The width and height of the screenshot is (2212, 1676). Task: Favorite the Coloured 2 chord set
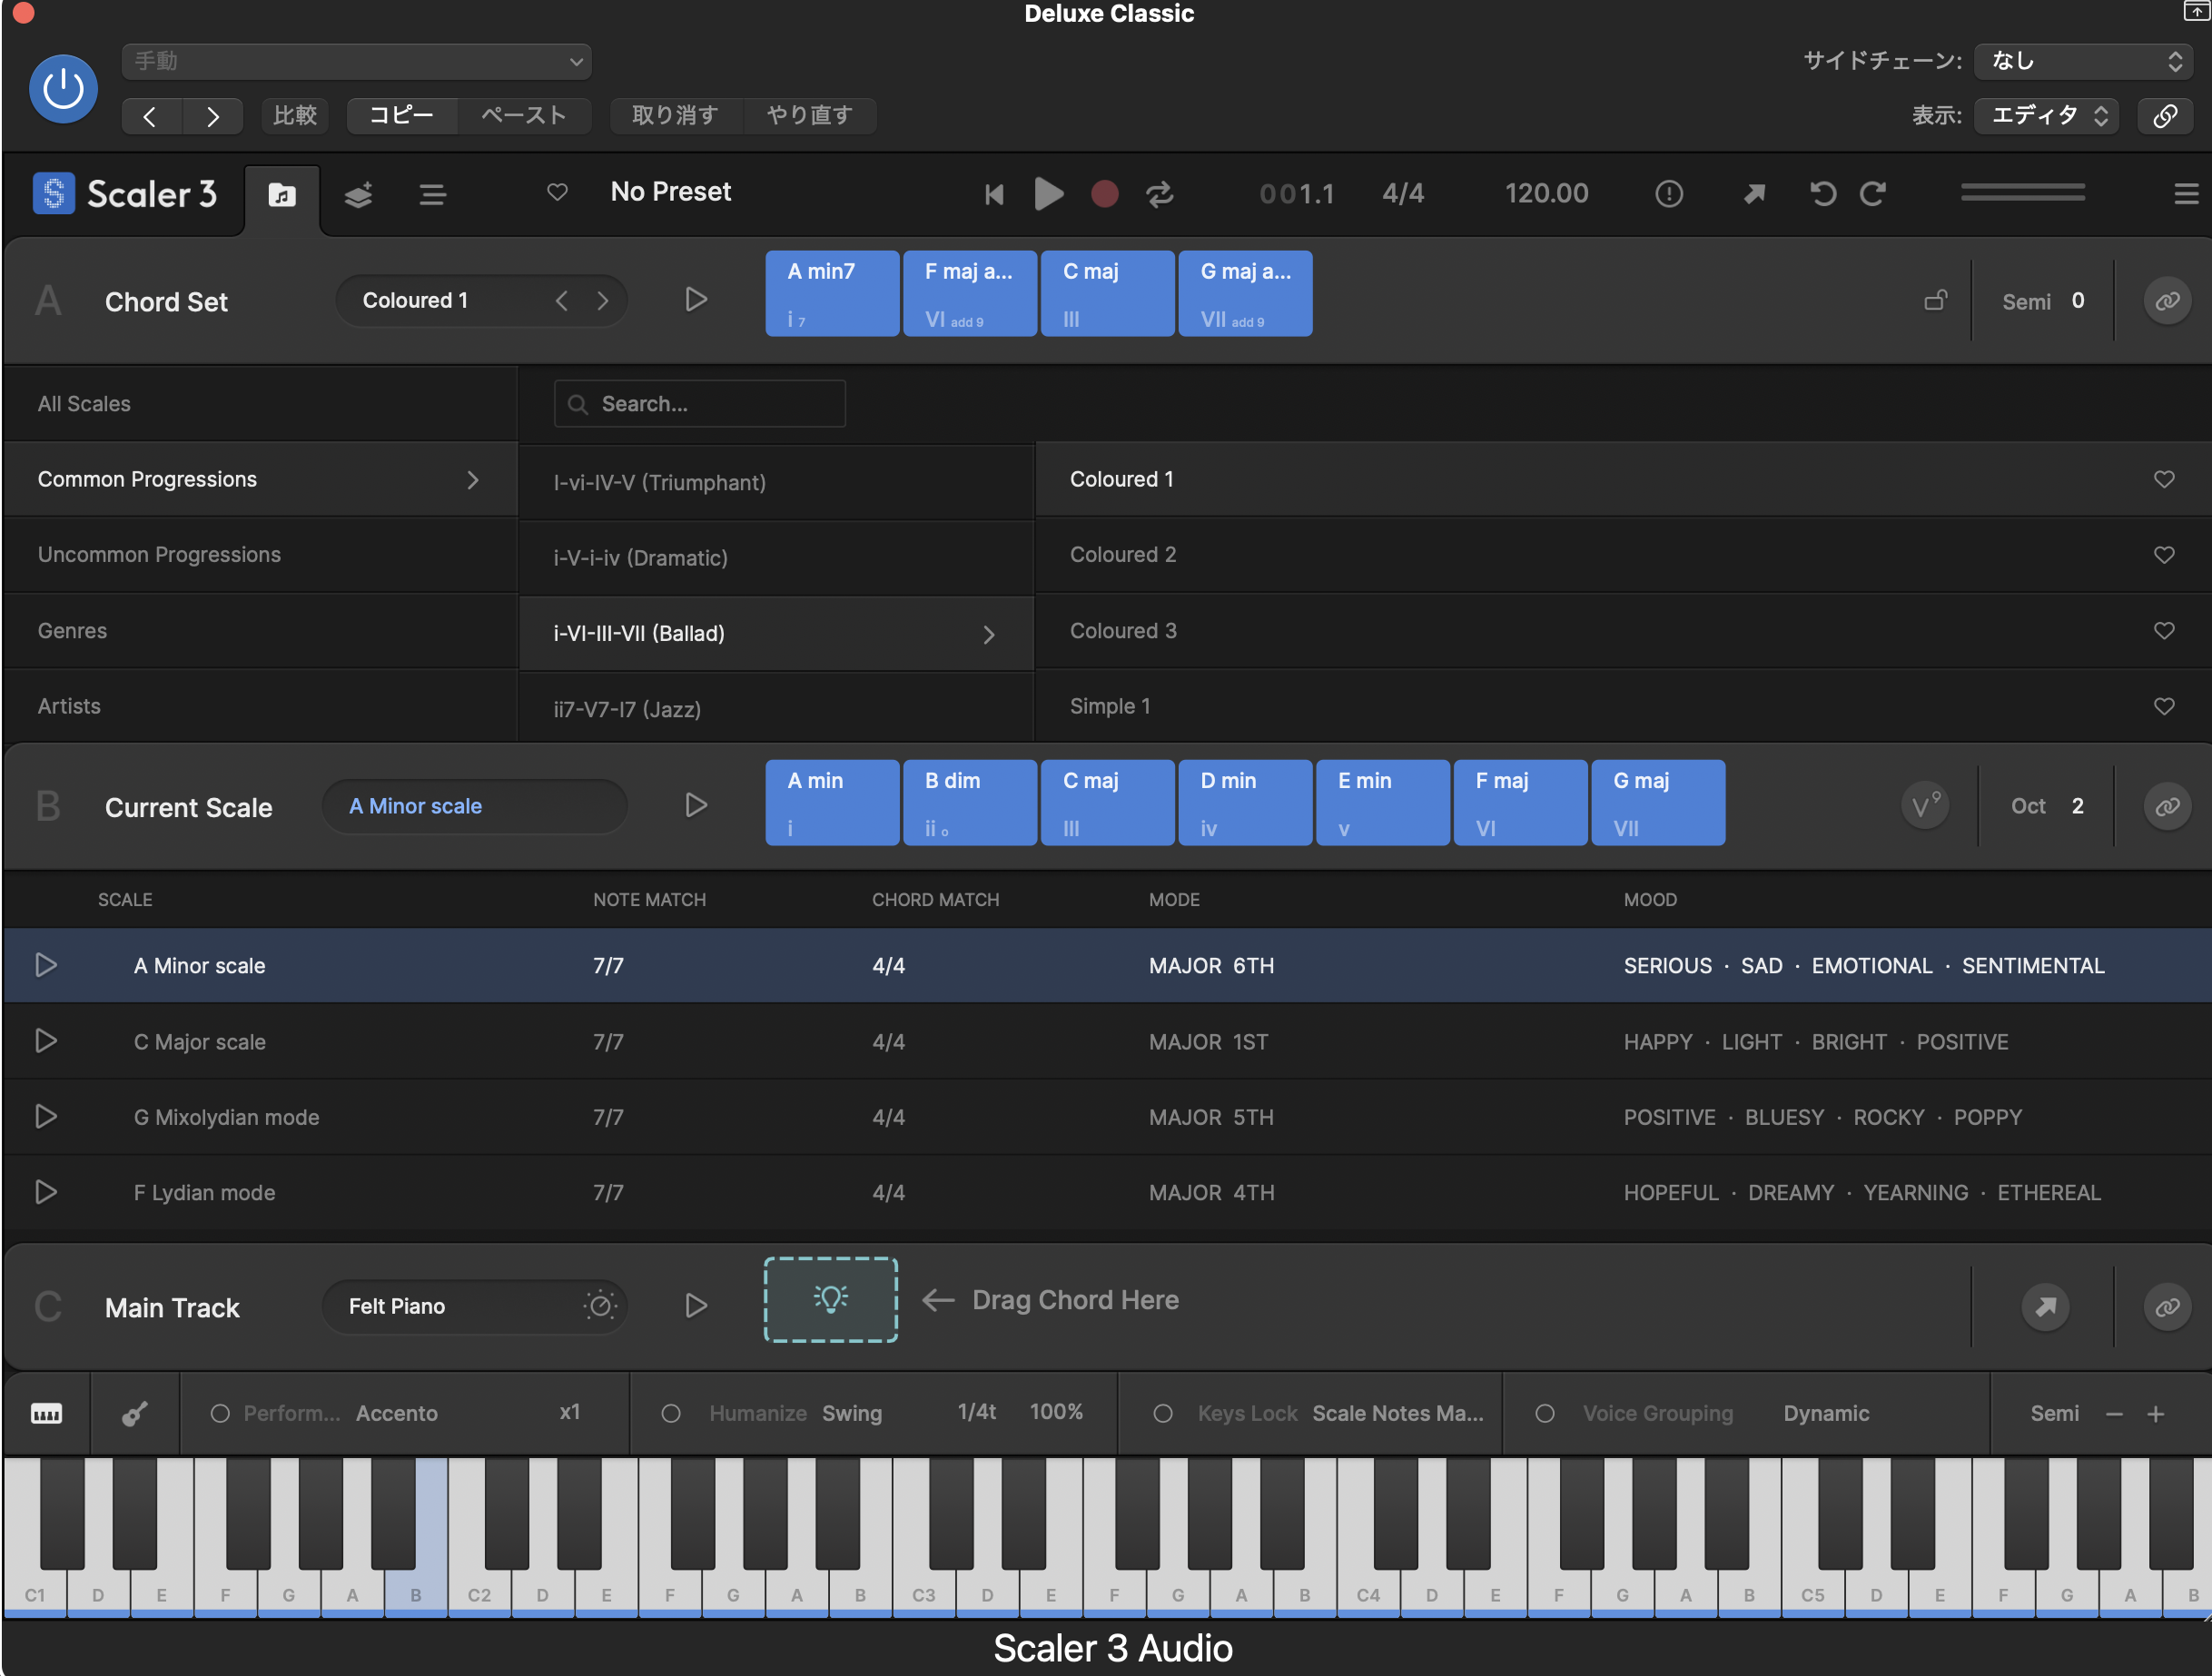coord(2164,555)
